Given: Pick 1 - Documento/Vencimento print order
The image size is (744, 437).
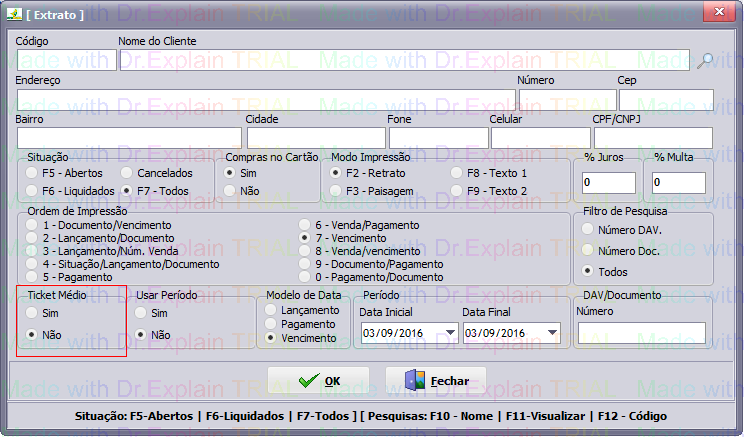Looking at the screenshot, I should (34, 226).
